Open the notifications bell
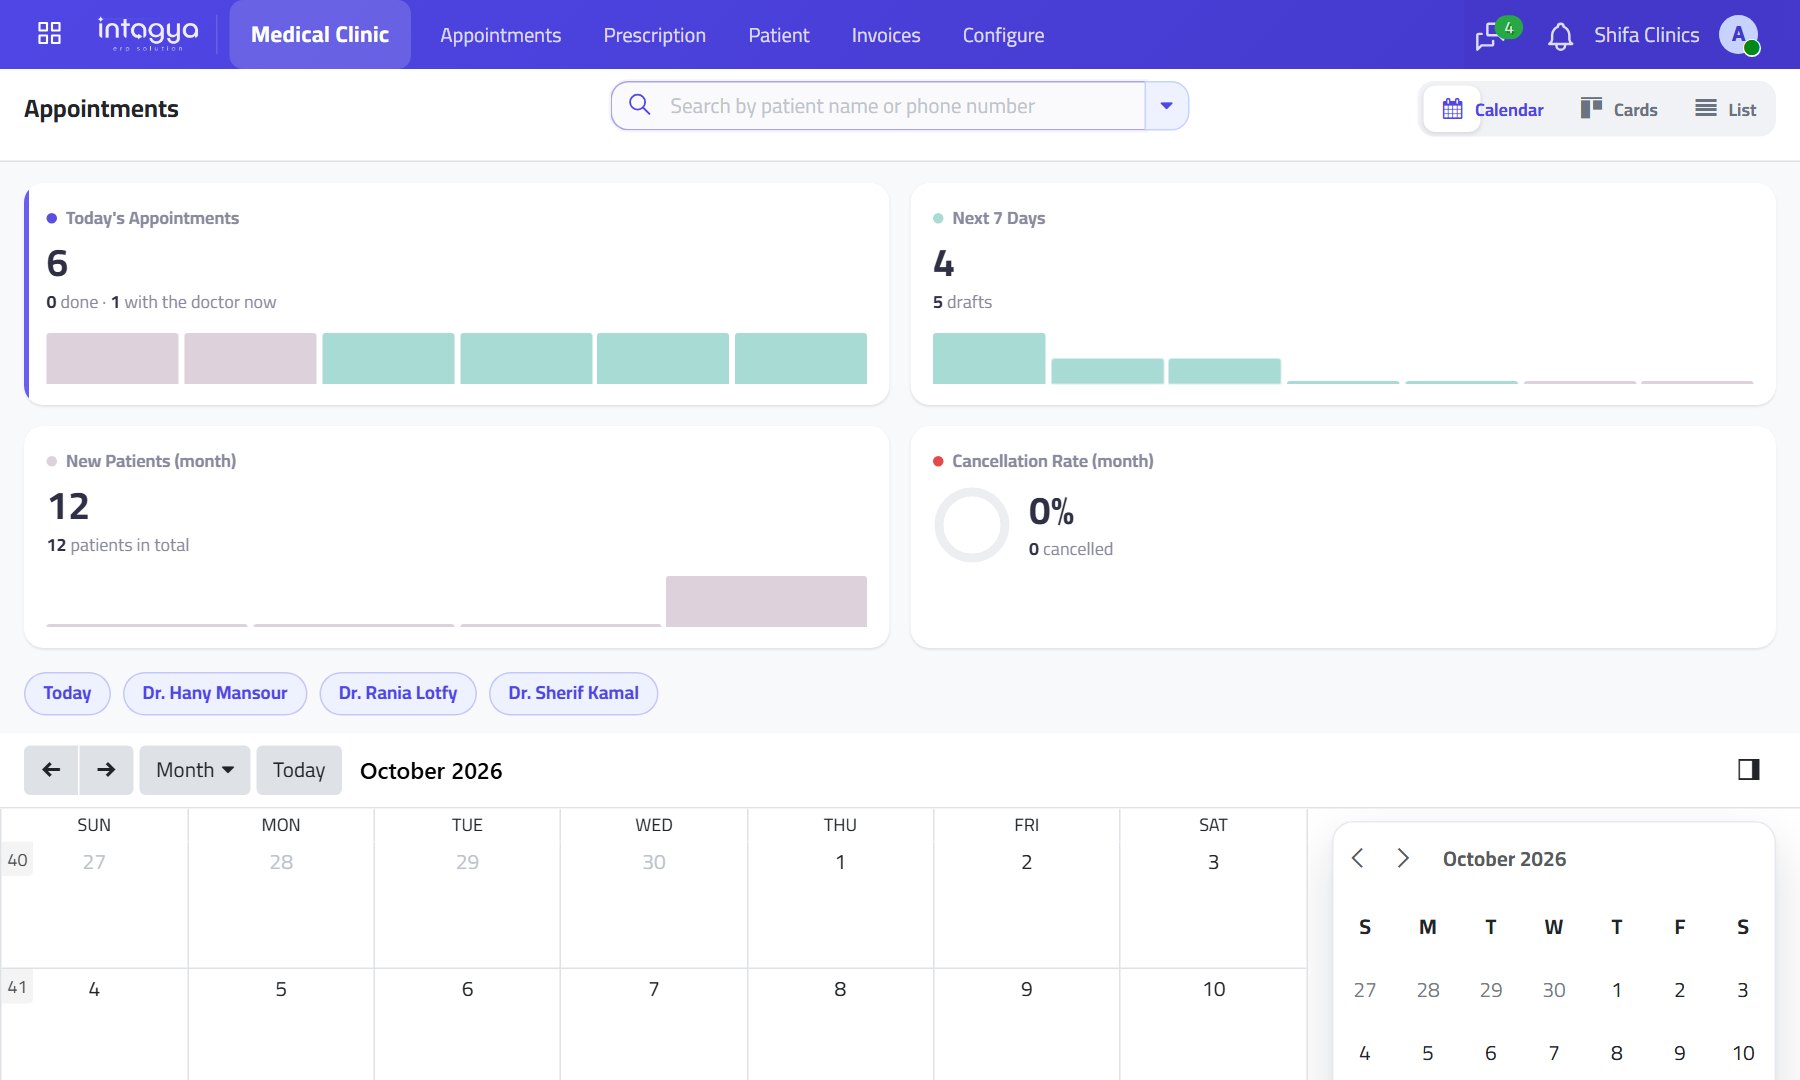Viewport: 1800px width, 1080px height. [x=1560, y=36]
